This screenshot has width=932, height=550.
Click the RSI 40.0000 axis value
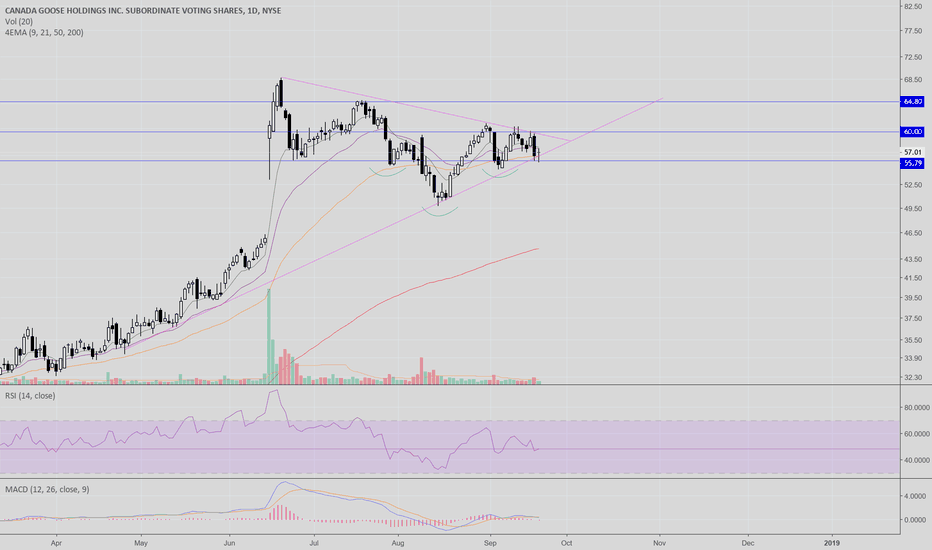(917, 460)
